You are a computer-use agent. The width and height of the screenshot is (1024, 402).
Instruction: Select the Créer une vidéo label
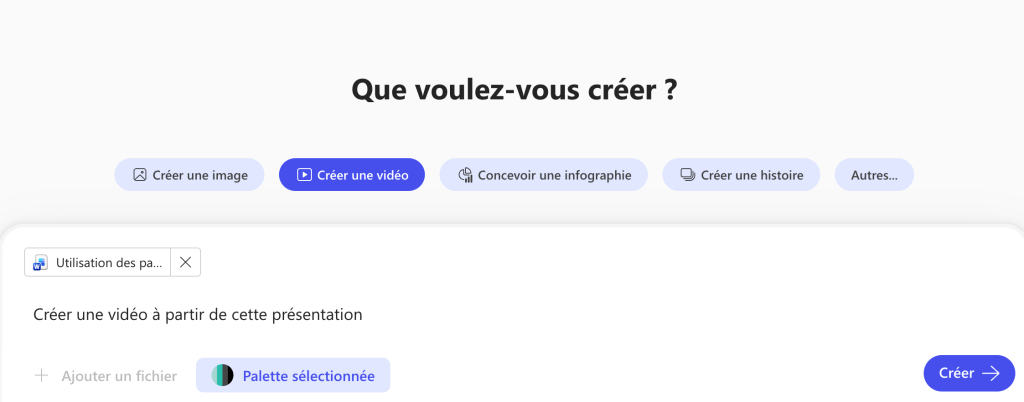362,175
